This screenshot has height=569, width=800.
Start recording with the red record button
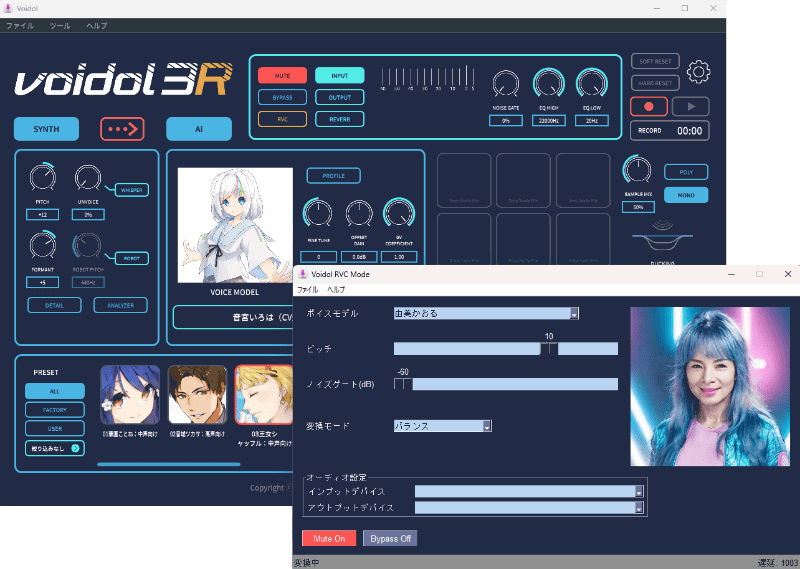coord(648,107)
